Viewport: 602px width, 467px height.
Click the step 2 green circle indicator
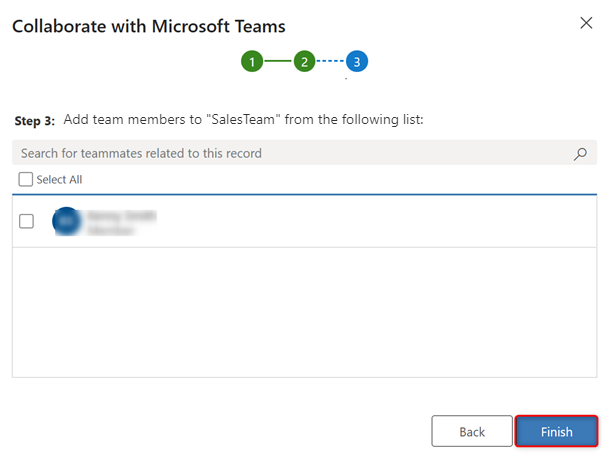pos(304,61)
